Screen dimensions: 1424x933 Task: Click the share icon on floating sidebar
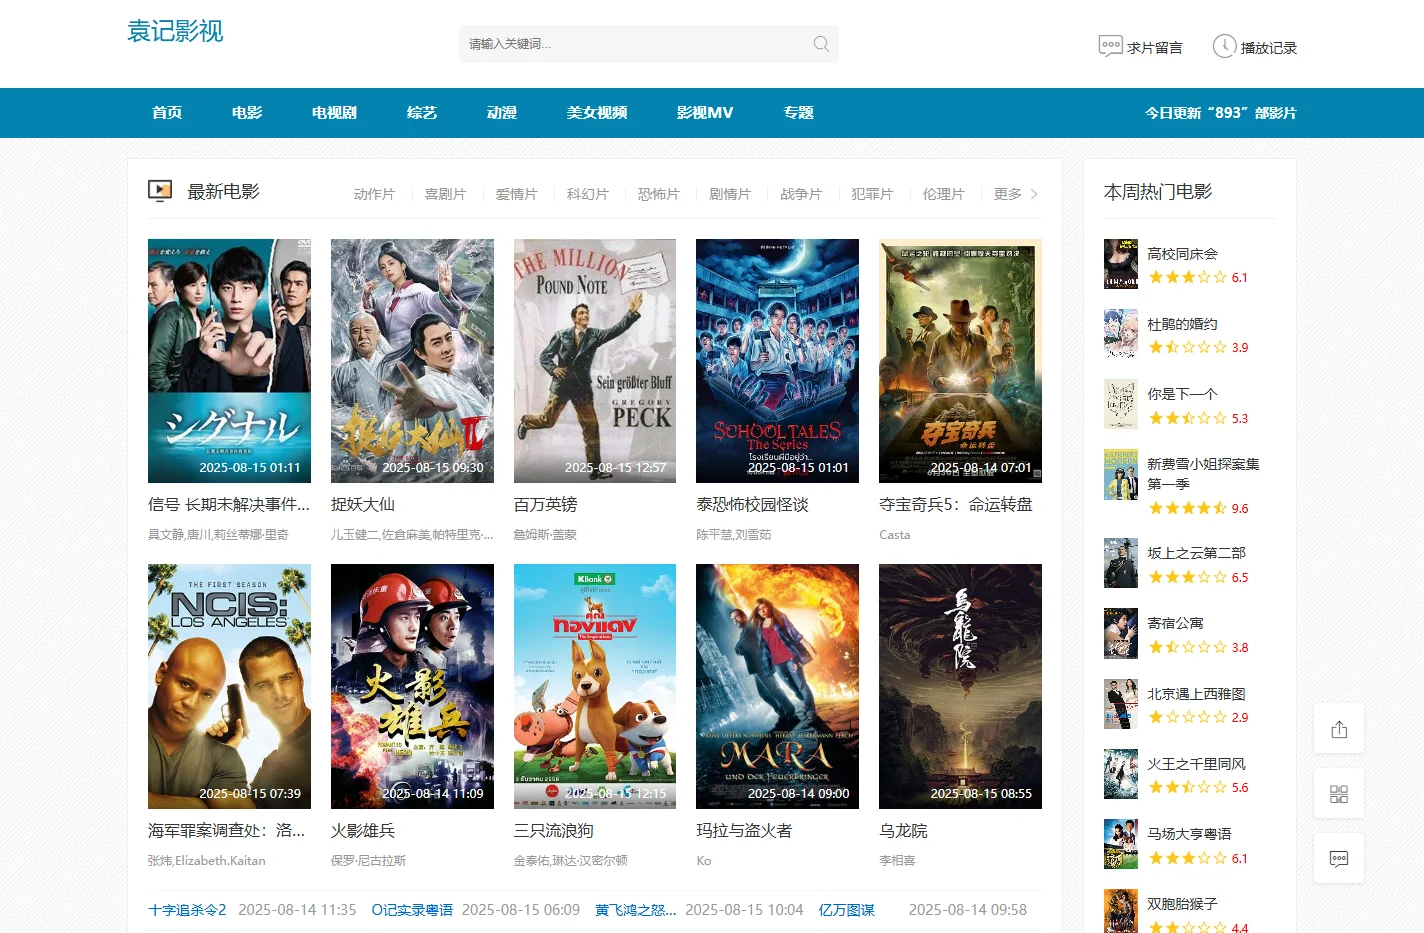tap(1339, 730)
